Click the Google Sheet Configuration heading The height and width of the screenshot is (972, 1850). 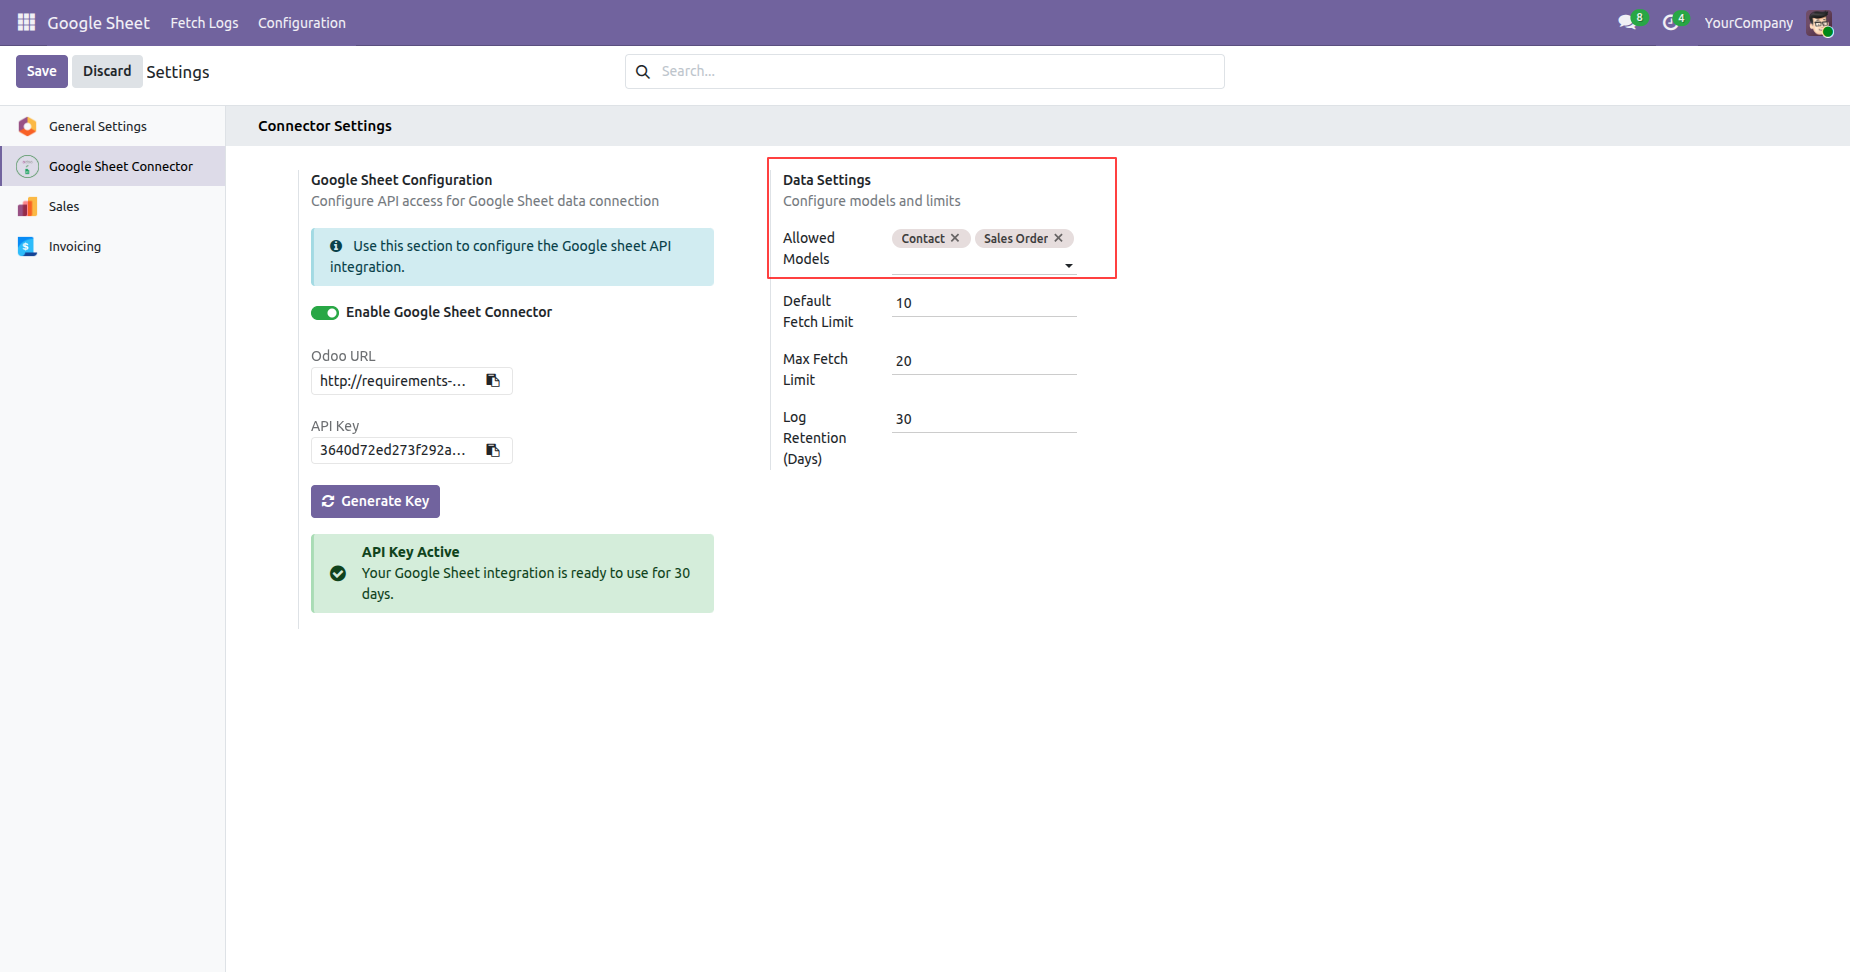(401, 180)
